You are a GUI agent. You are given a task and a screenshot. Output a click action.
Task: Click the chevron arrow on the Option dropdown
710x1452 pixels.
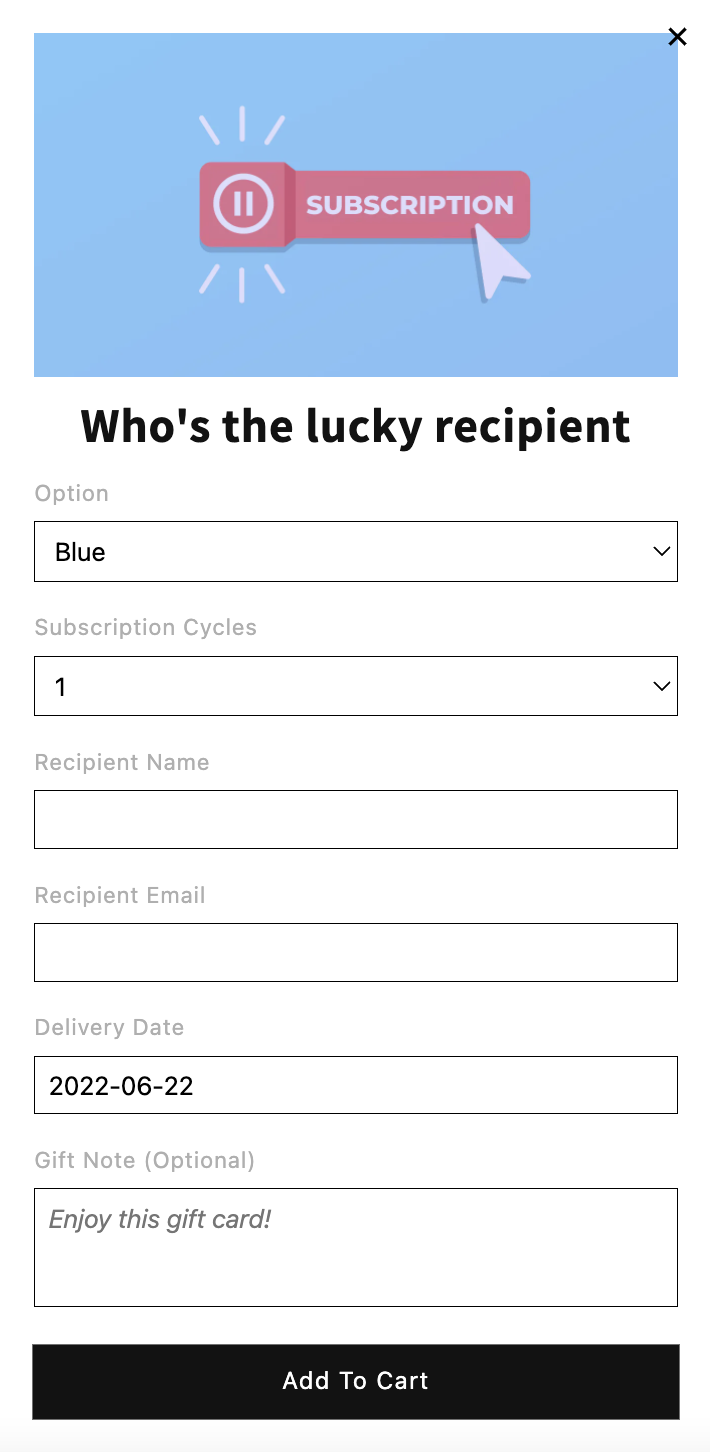coord(661,551)
